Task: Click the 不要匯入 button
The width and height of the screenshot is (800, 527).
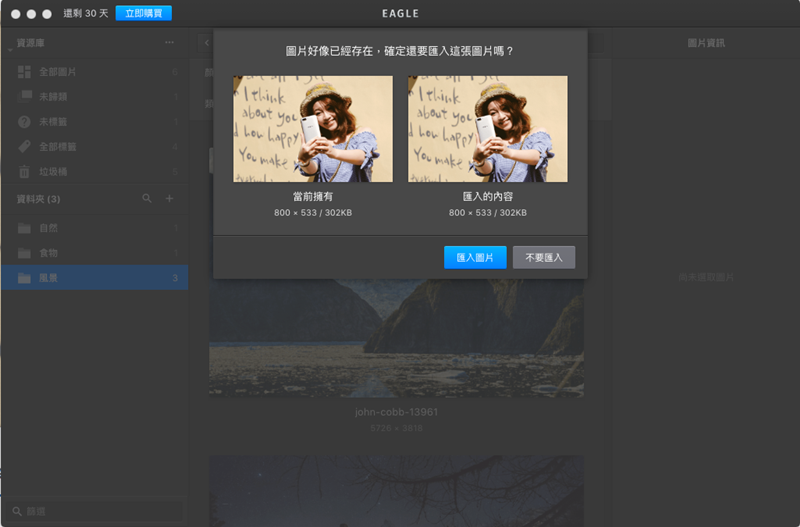Action: [544, 257]
